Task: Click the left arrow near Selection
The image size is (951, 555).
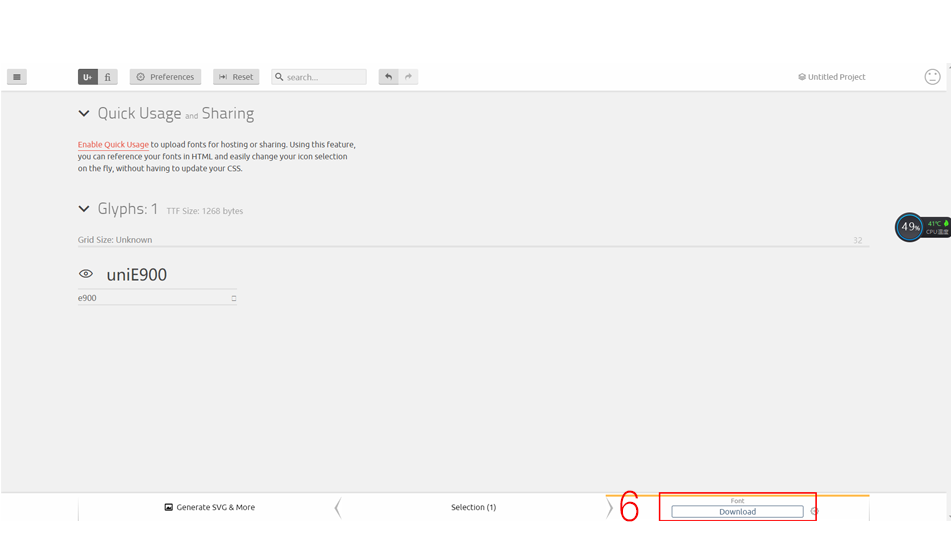Action: point(338,508)
